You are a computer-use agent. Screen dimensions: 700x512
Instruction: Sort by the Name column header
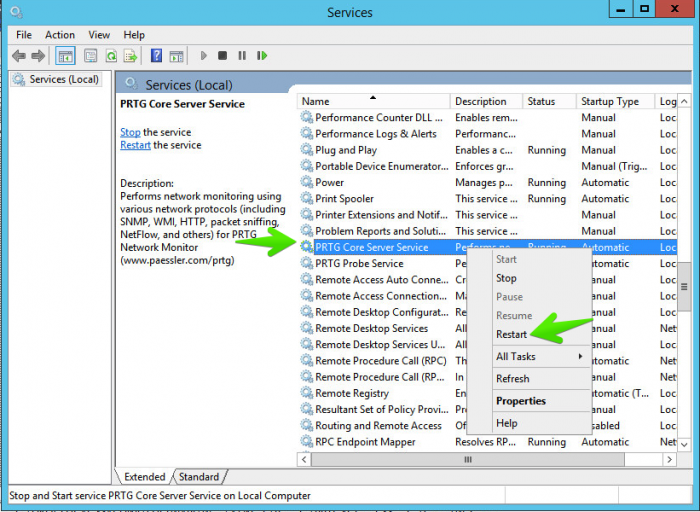click(x=374, y=101)
